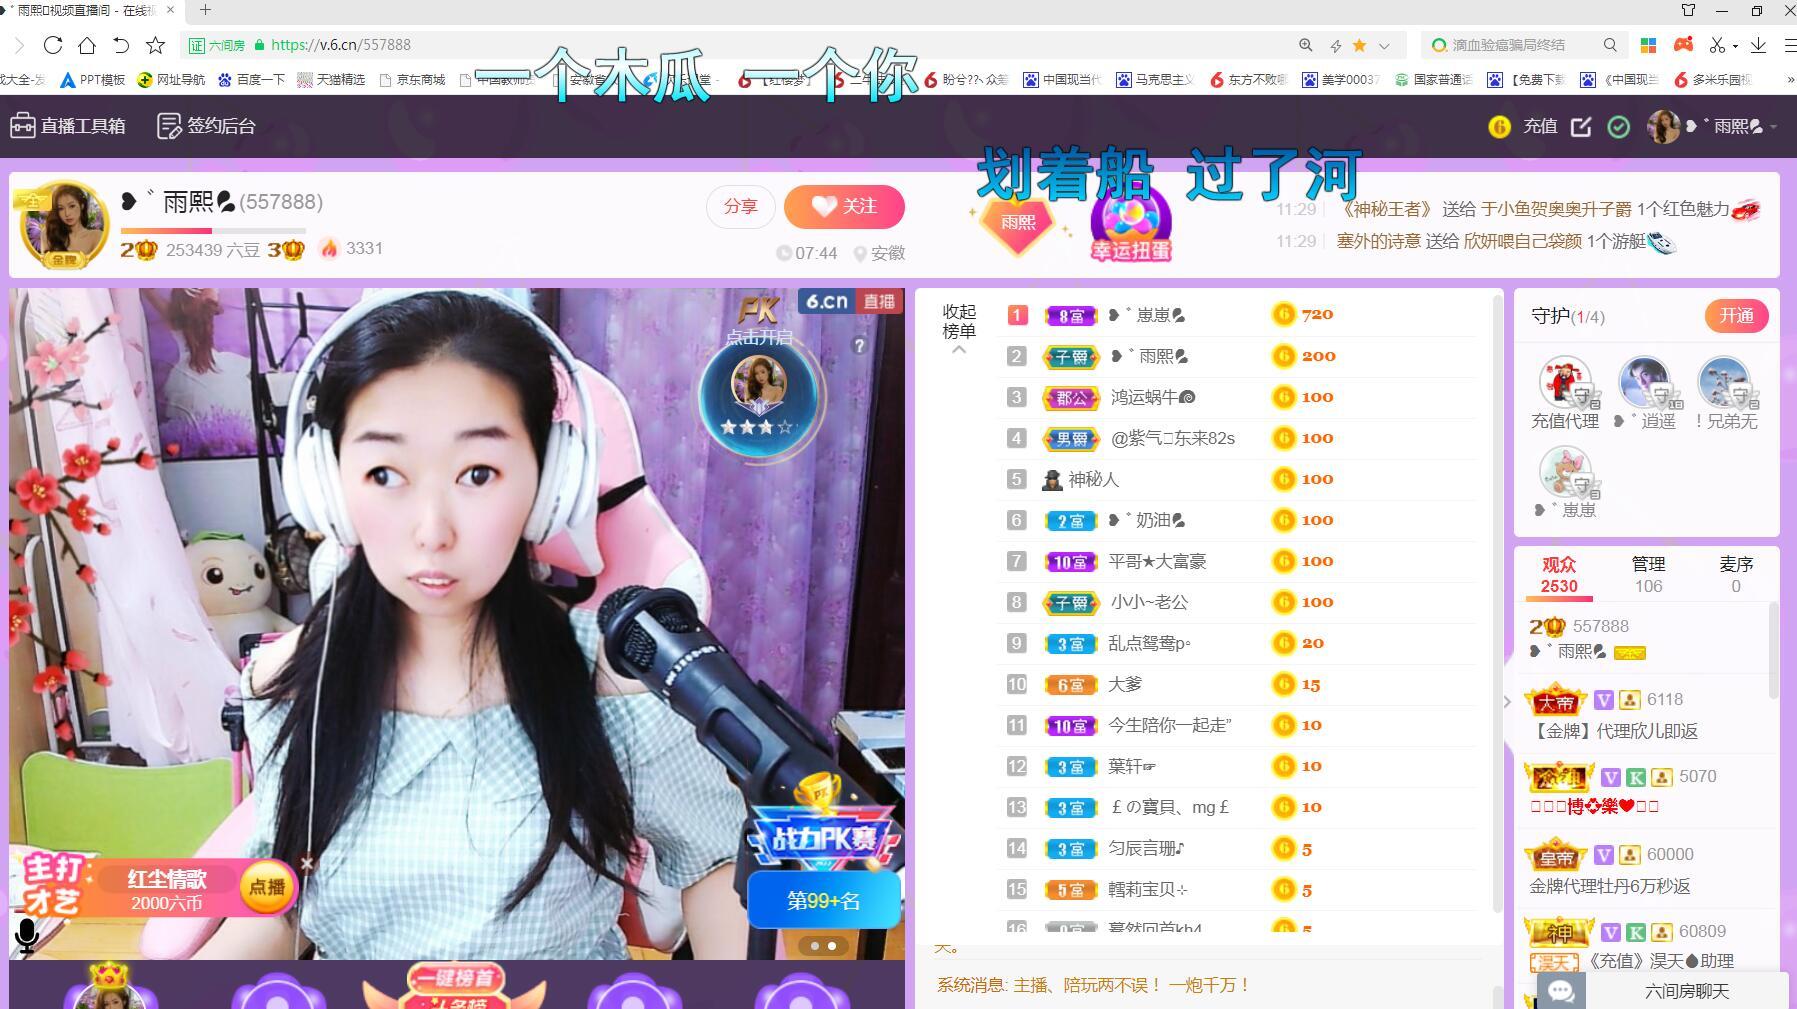
Task: Click the PK 点击开启 circle
Action: pos(759,396)
